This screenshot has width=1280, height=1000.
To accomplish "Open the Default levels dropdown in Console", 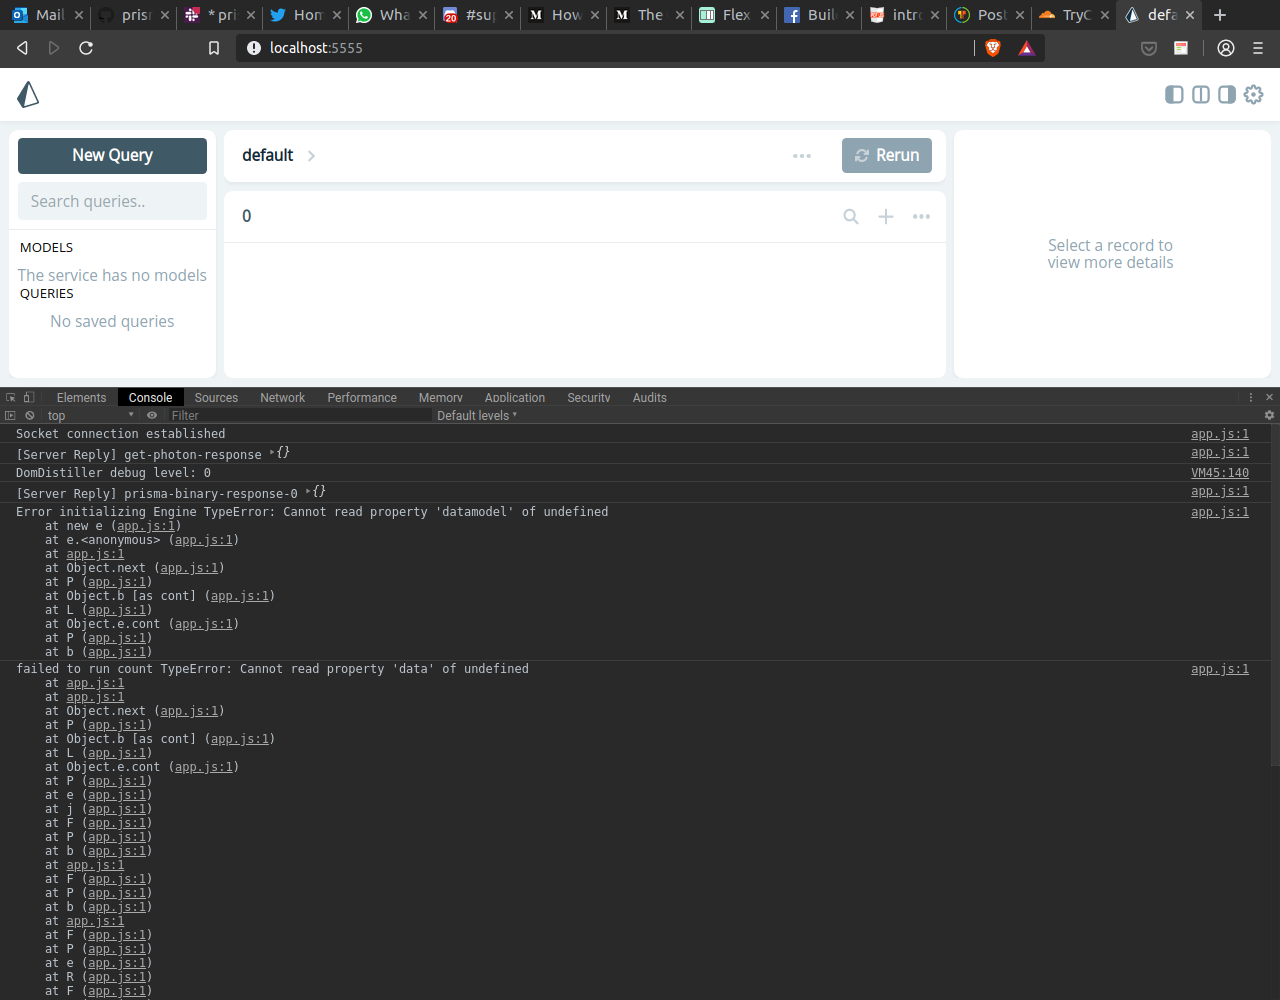I will 477,415.
